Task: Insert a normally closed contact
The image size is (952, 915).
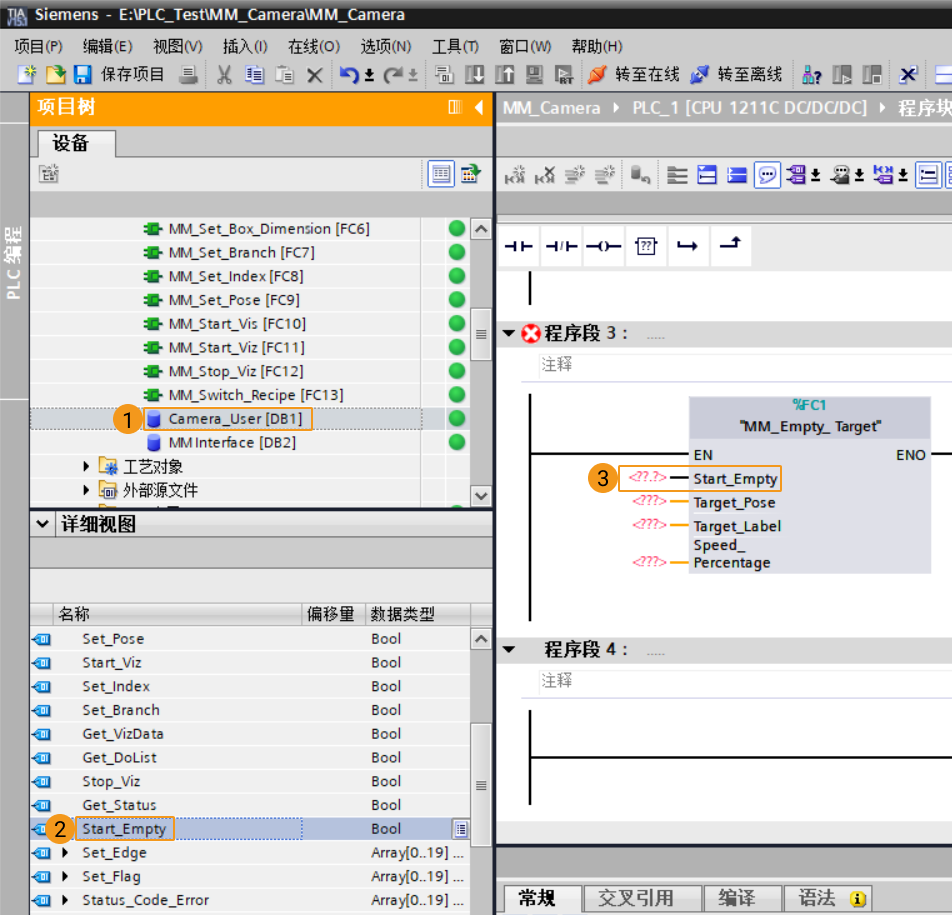Action: [x=561, y=246]
